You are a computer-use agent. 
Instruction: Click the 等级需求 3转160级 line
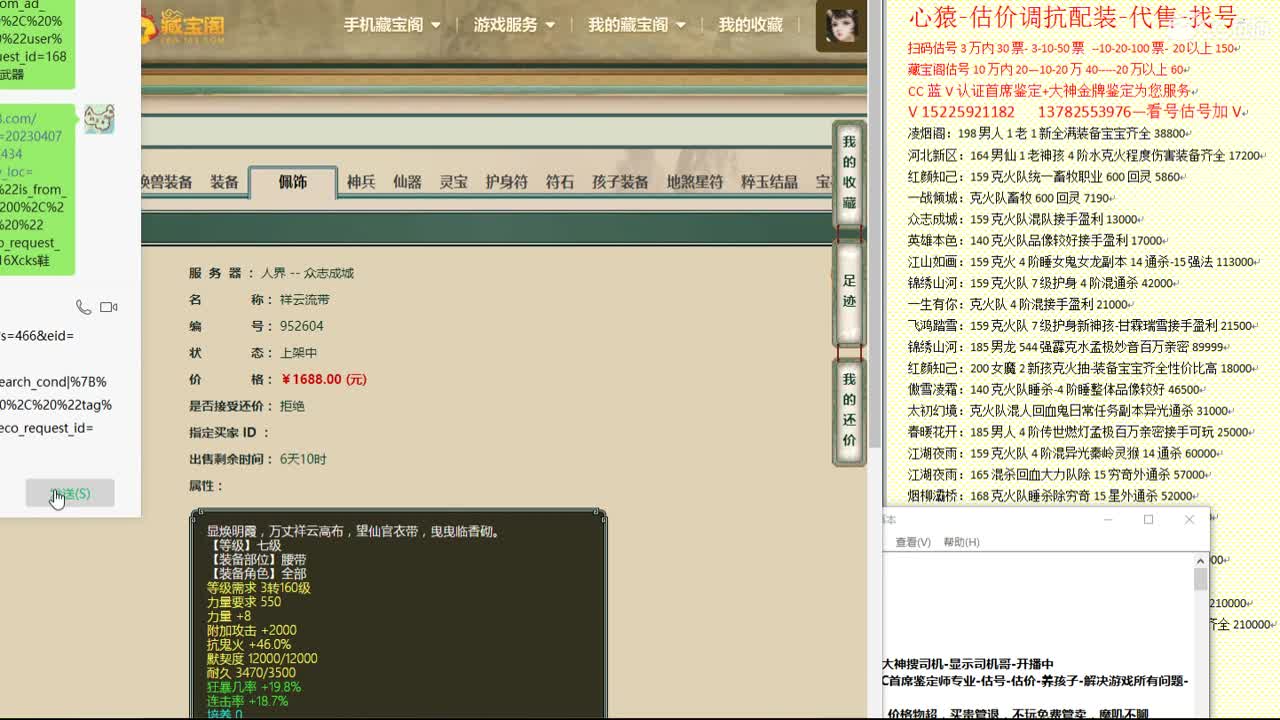pos(258,588)
